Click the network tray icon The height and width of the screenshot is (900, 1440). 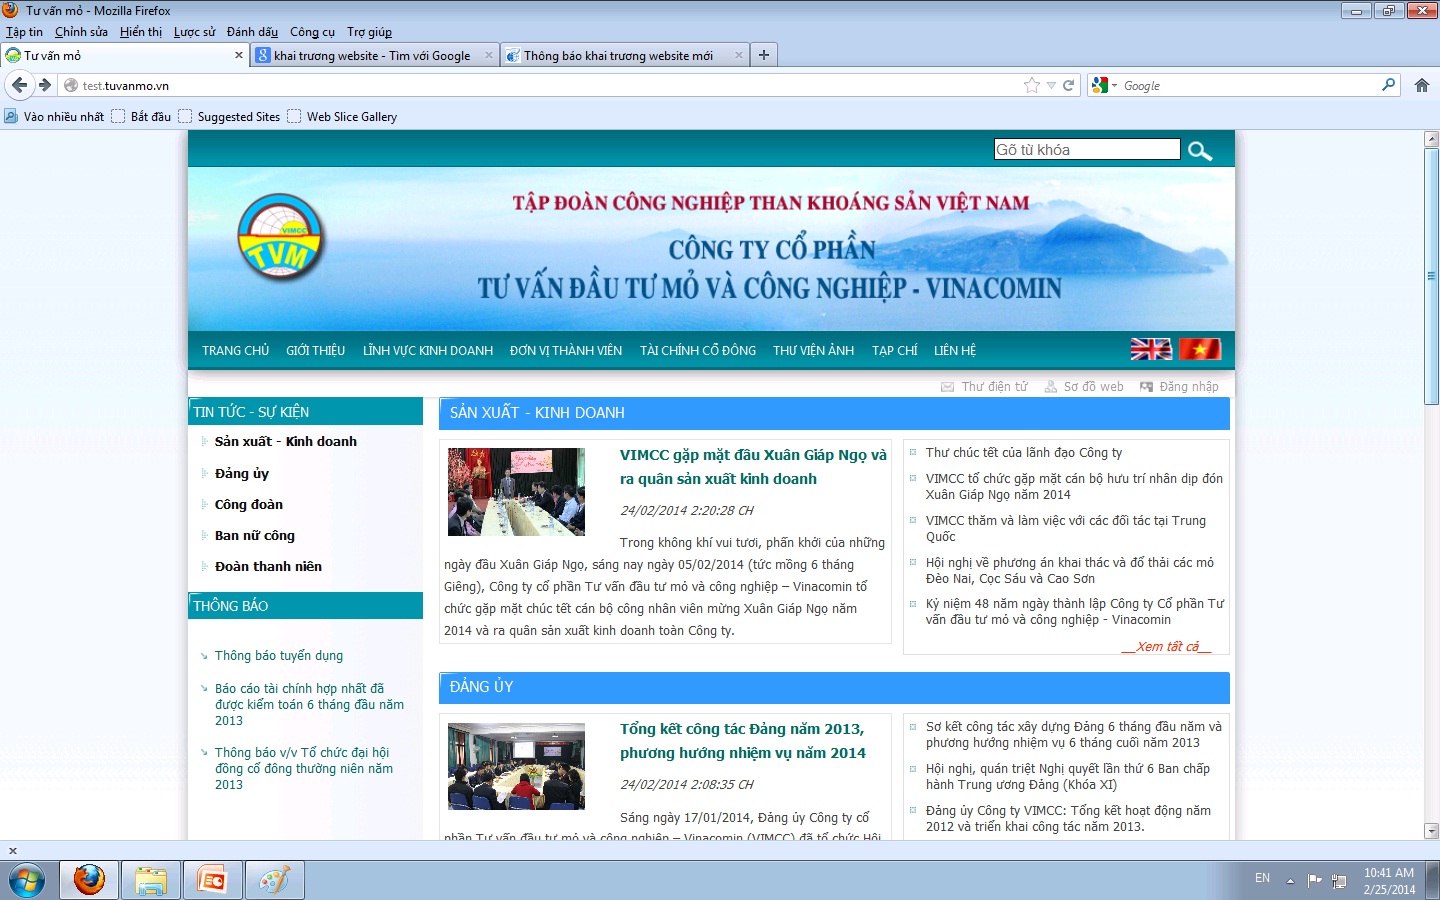click(x=1339, y=880)
